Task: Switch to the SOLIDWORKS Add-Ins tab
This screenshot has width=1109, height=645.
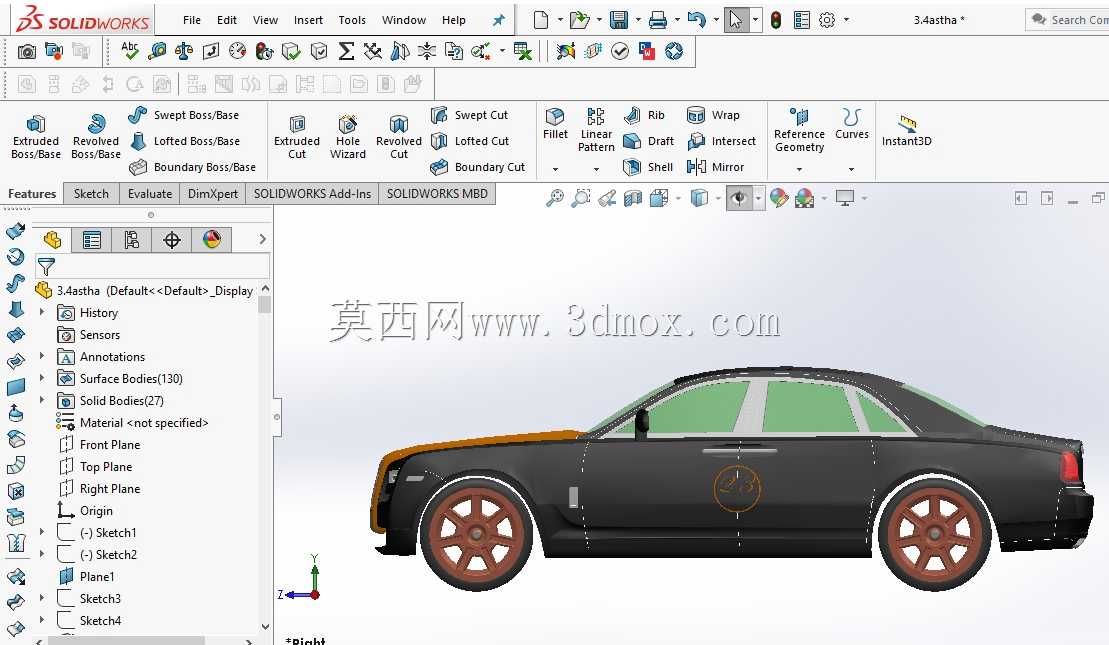Action: point(312,194)
